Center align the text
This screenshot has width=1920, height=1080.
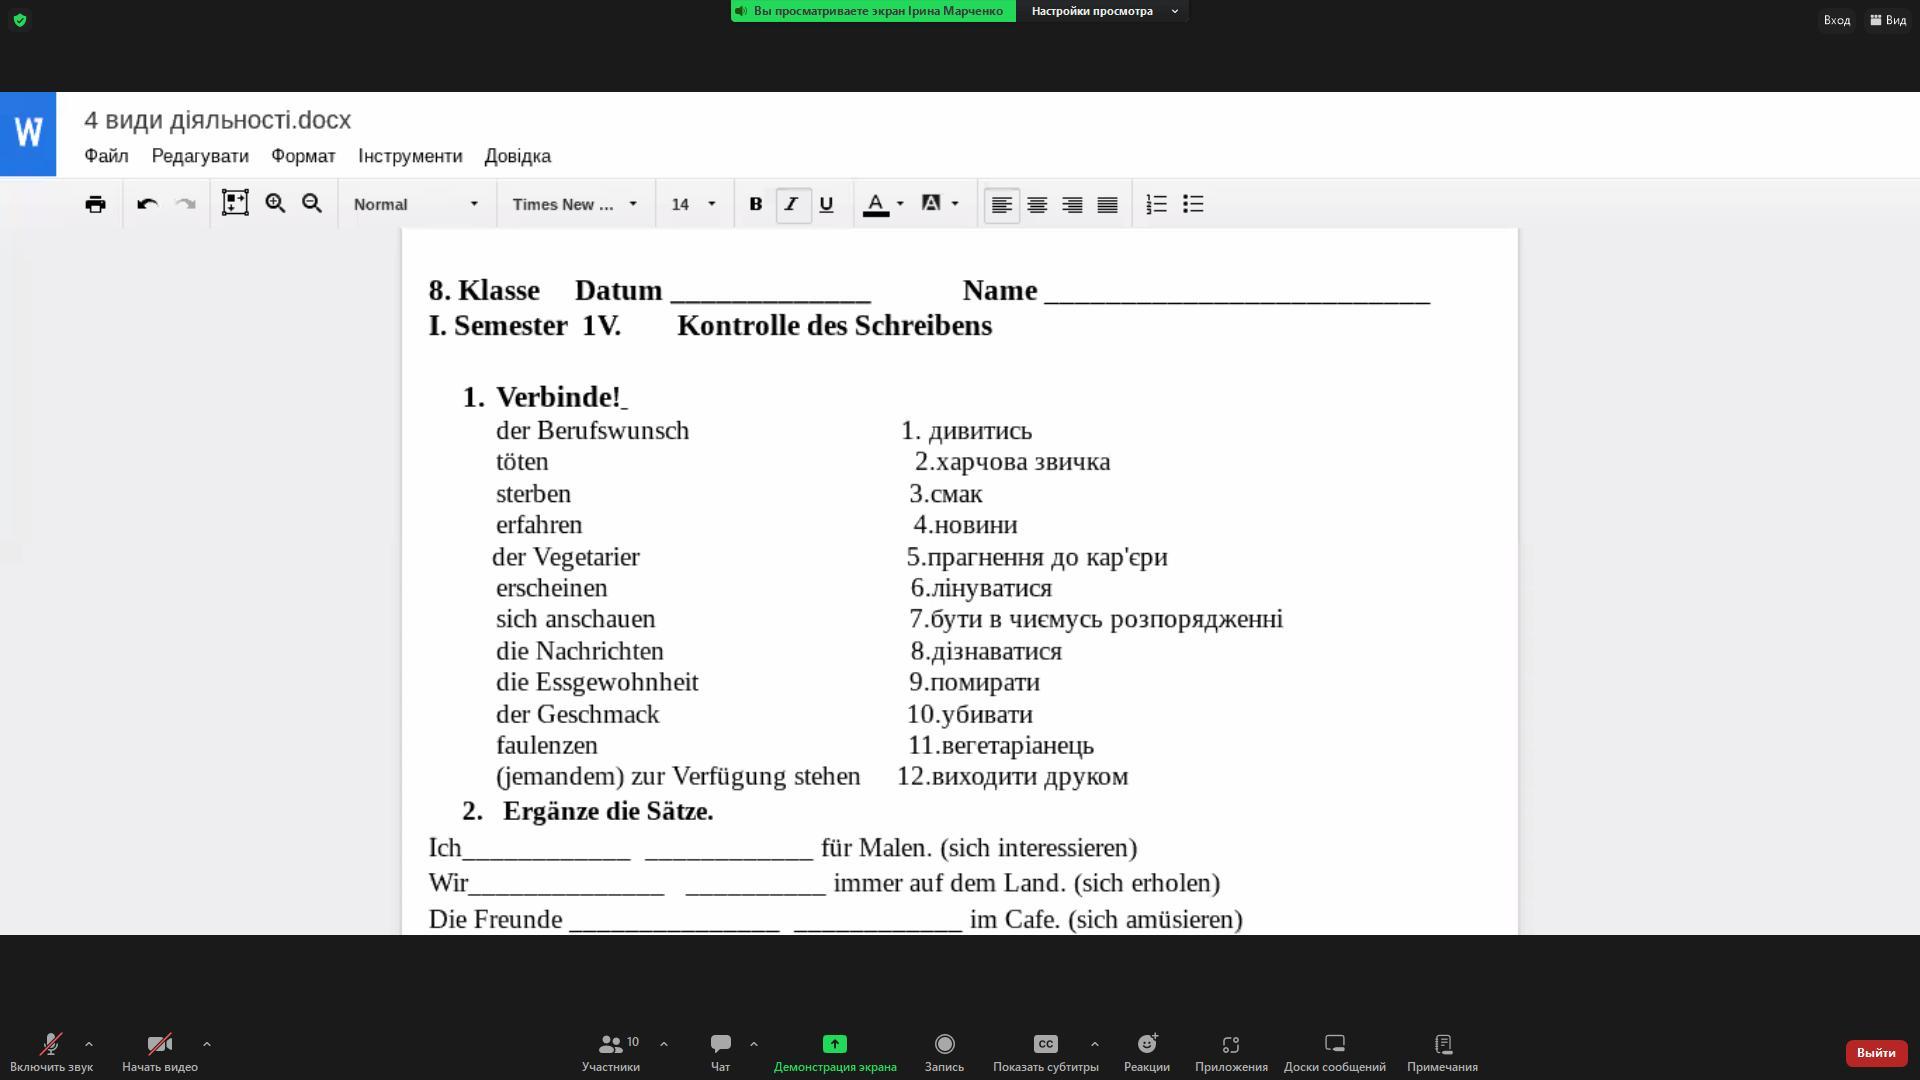click(1037, 205)
